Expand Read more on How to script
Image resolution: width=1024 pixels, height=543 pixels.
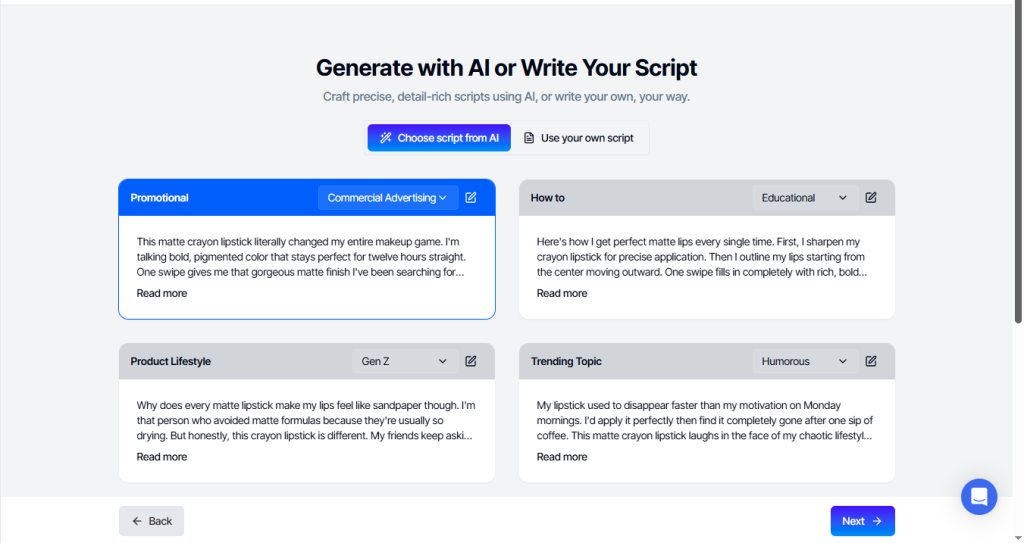pos(562,293)
